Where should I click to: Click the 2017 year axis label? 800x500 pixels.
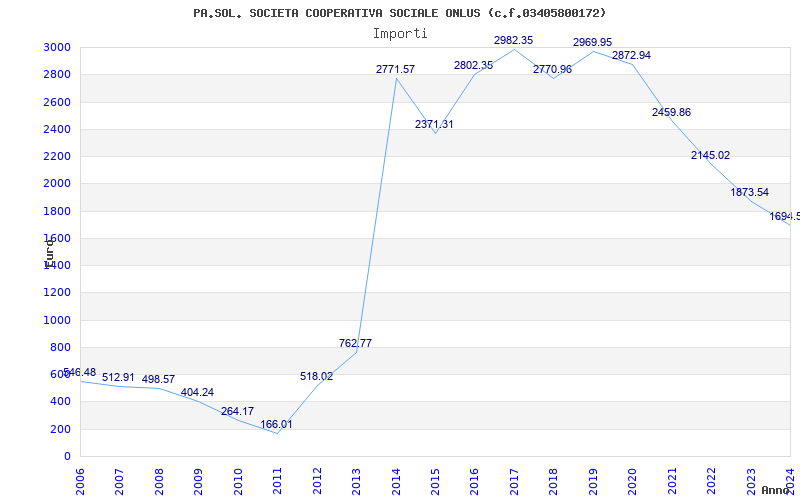[514, 481]
